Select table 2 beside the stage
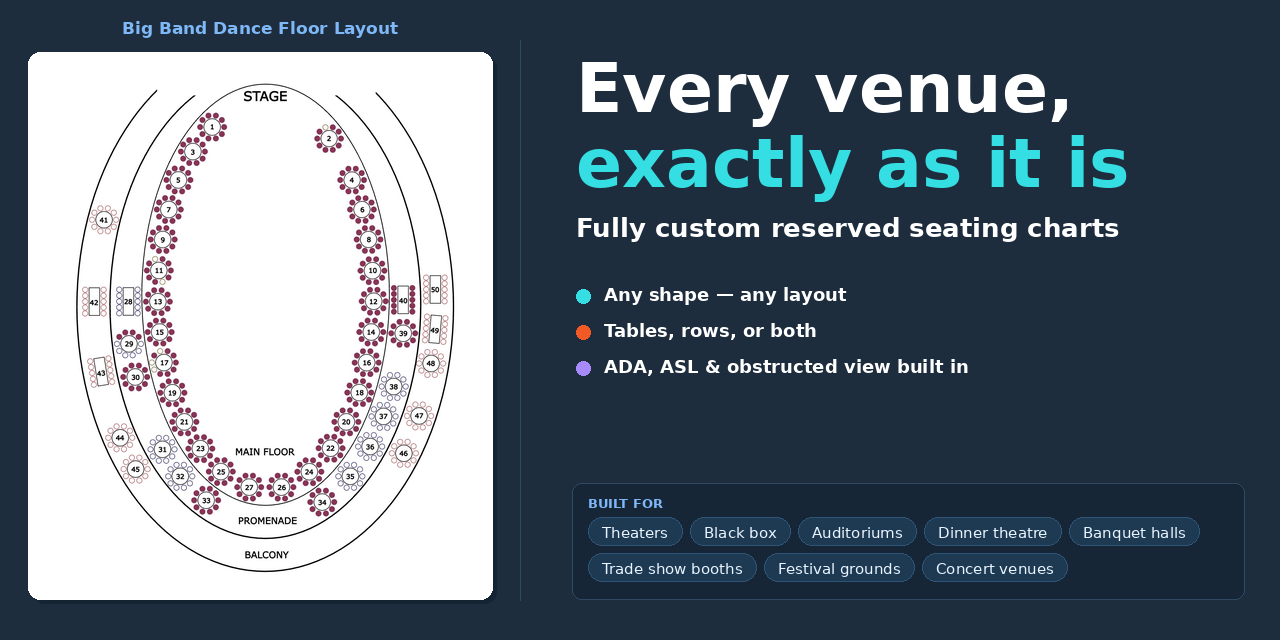1280x640 pixels. [x=329, y=138]
